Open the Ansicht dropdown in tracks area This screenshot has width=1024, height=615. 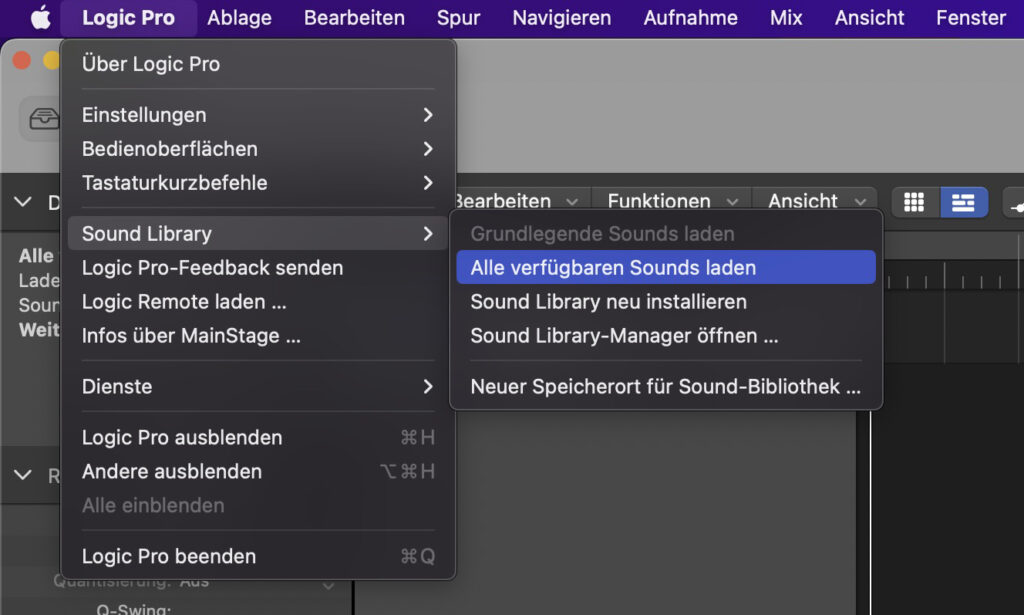coord(816,201)
